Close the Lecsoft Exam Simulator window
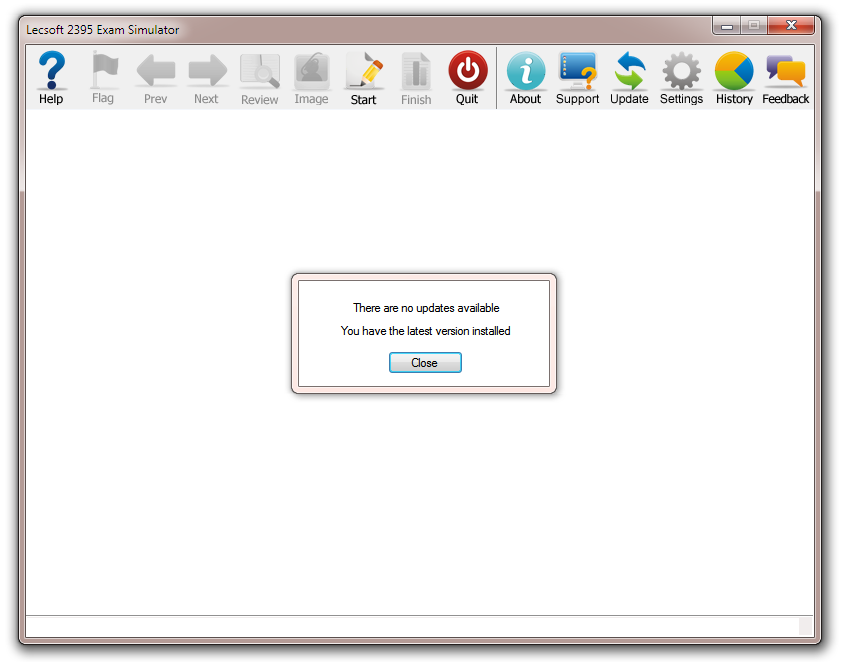 coord(791,25)
